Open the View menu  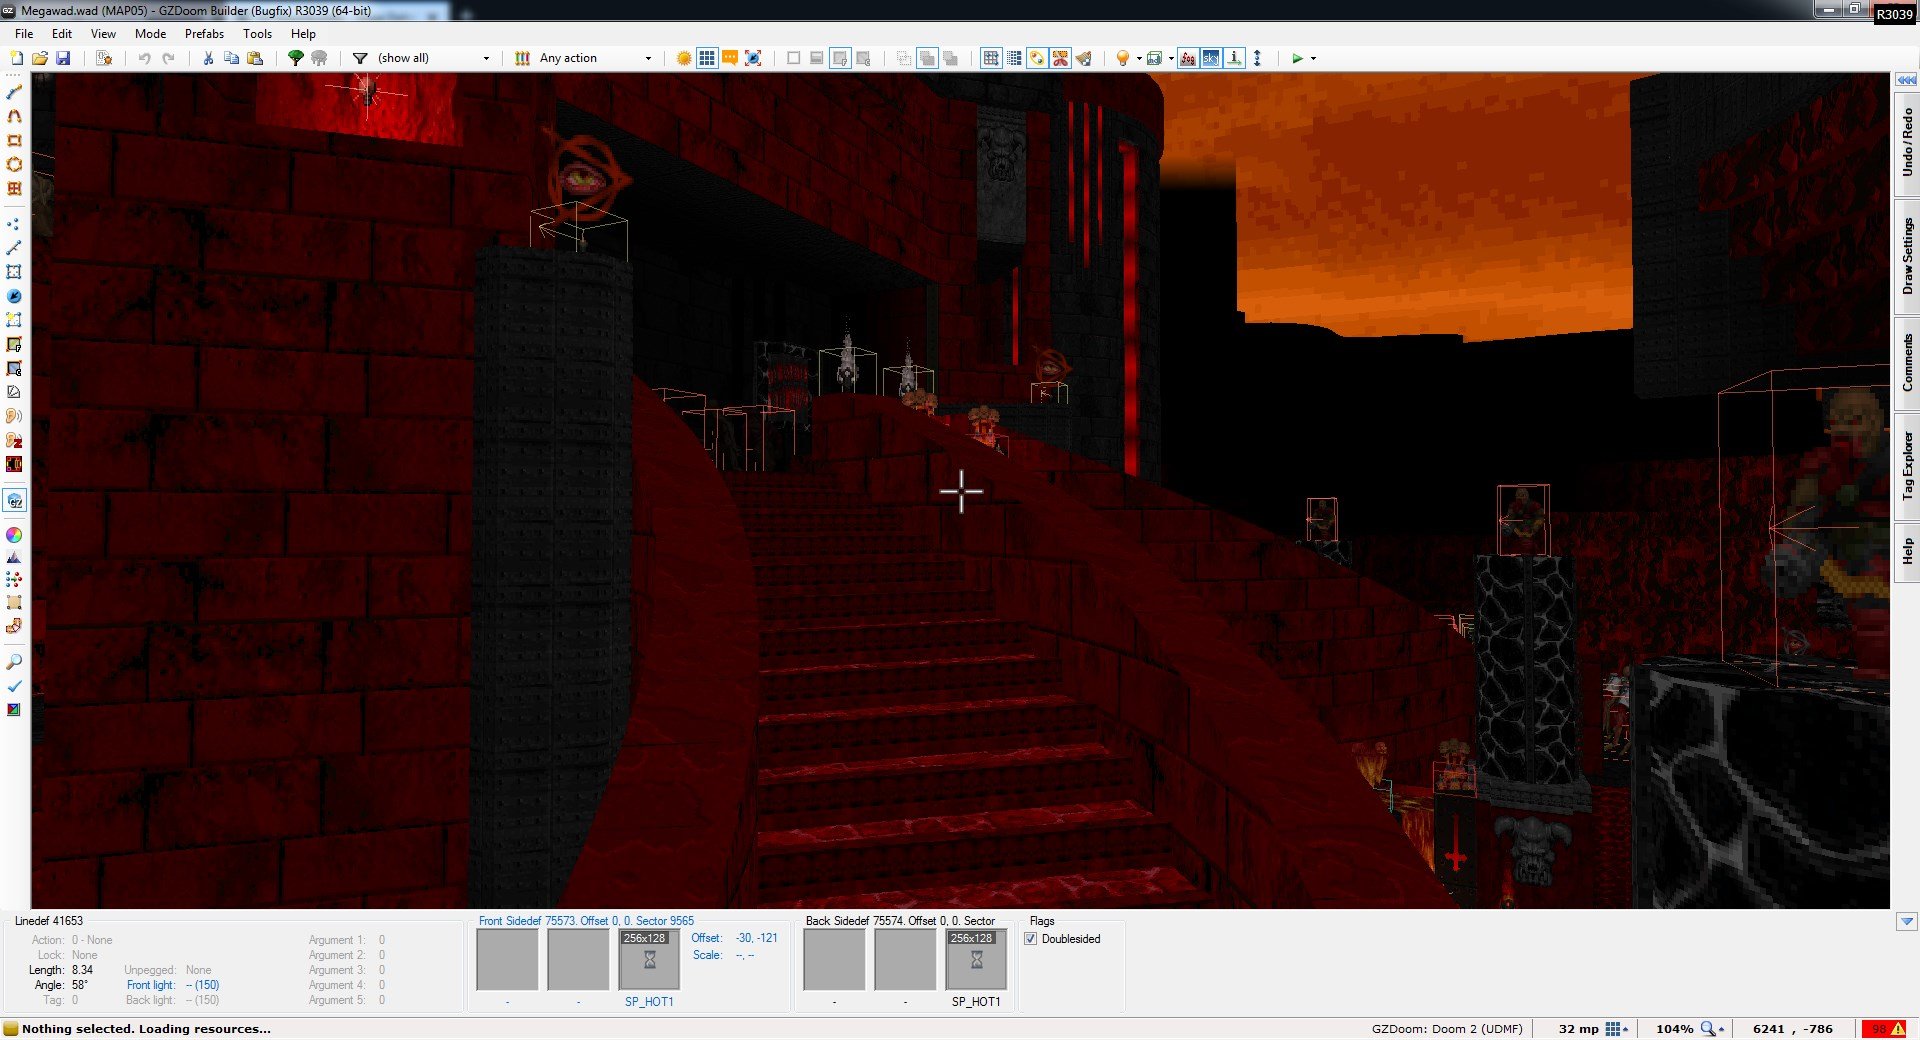(x=103, y=33)
